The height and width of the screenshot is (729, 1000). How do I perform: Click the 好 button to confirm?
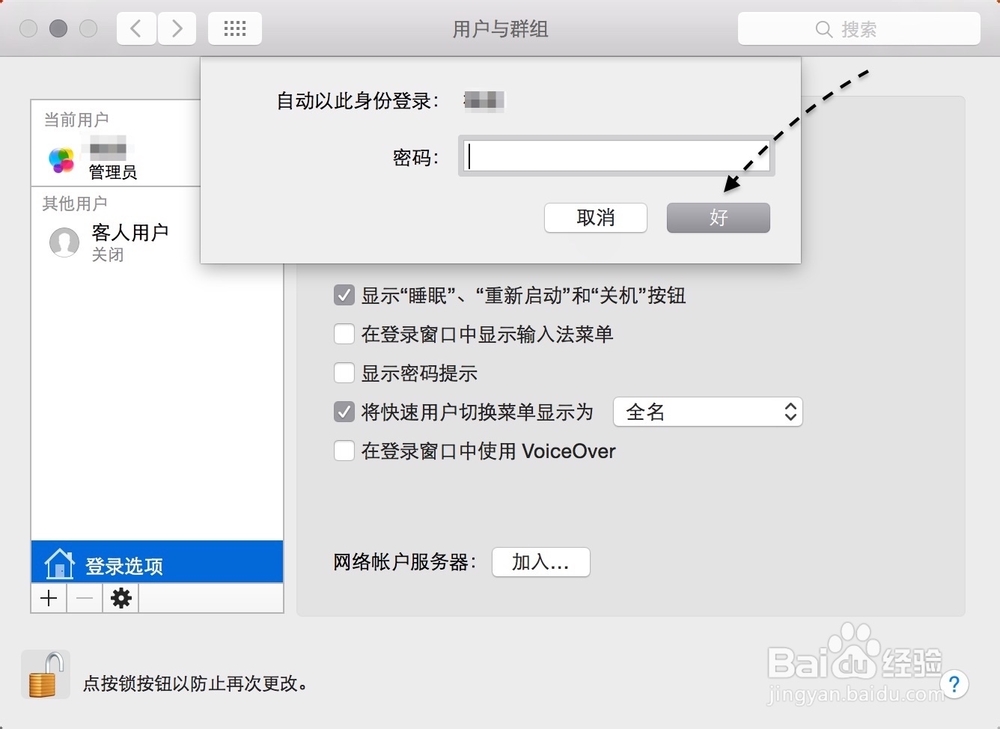[718, 217]
